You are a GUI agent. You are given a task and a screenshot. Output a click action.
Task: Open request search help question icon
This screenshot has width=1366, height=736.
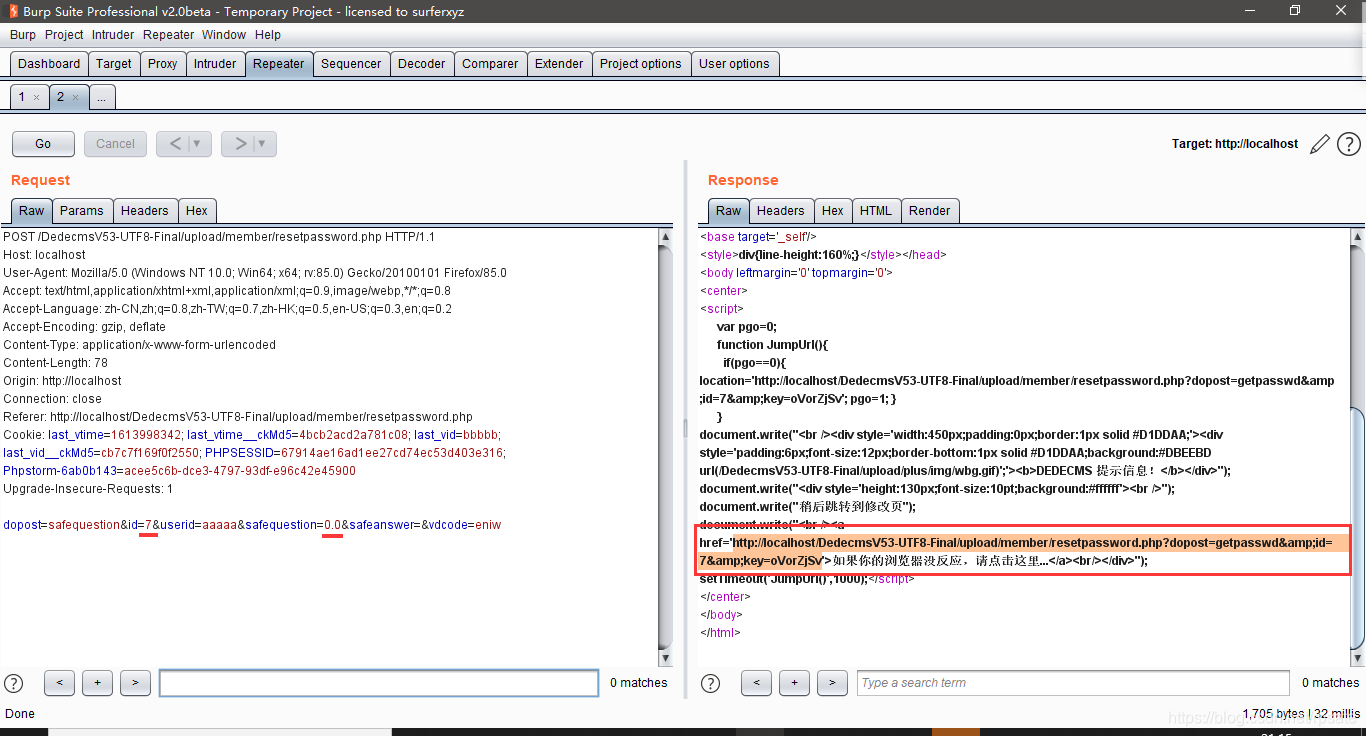[x=14, y=683]
